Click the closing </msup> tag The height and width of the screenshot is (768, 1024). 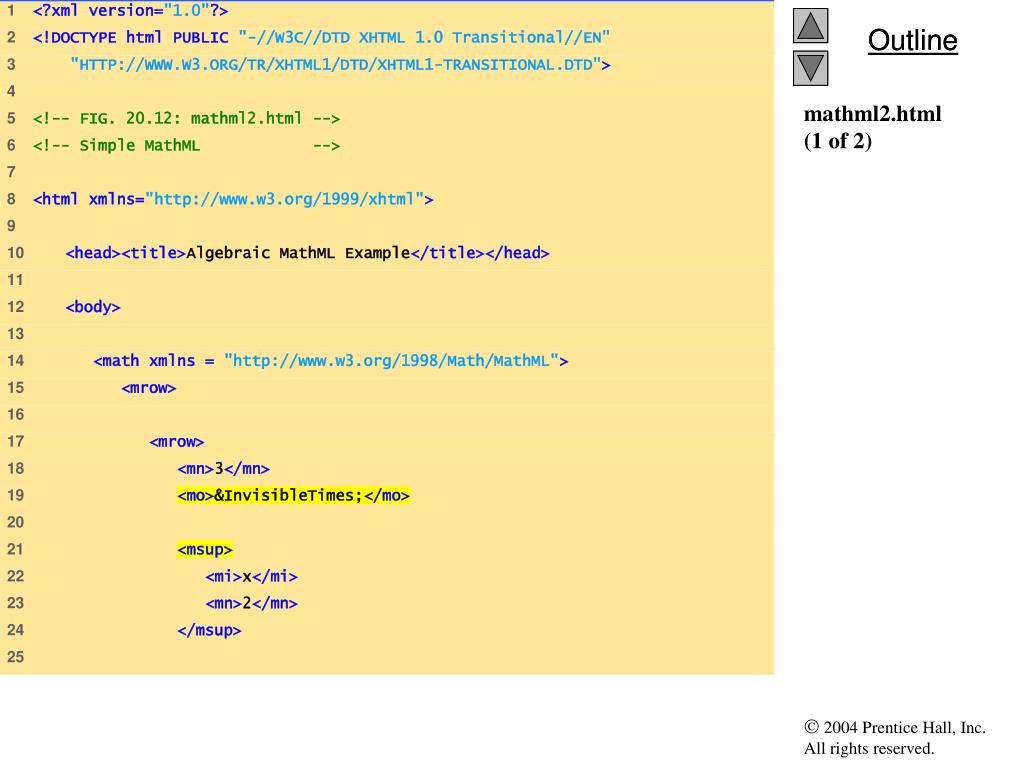pyautogui.click(x=209, y=631)
